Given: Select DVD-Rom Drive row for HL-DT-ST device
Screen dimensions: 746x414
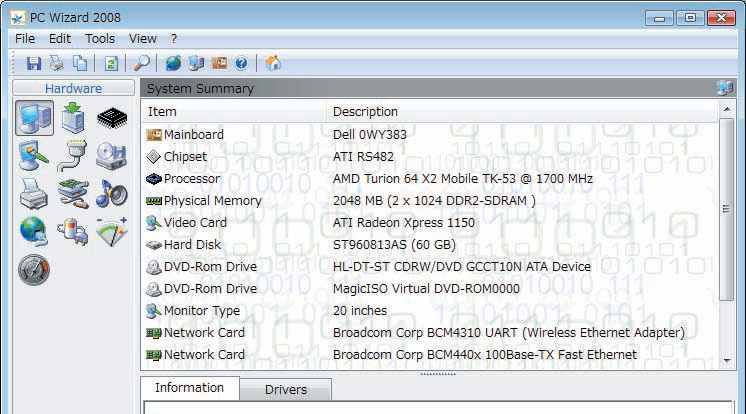Looking at the screenshot, I should (430, 266).
